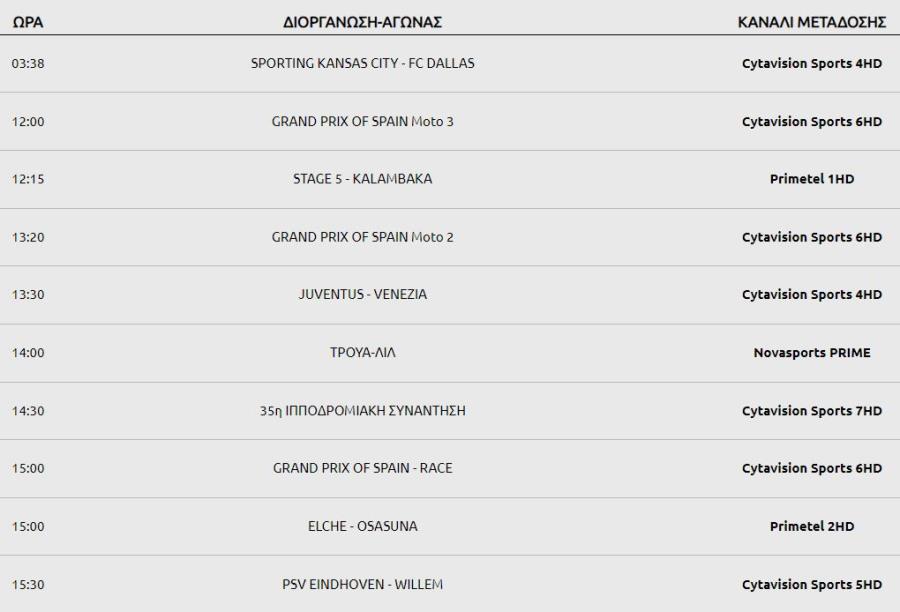The height and width of the screenshot is (612, 900).
Task: Click the Cytavision Sports 5HD channel
Action: pyautogui.click(x=812, y=584)
